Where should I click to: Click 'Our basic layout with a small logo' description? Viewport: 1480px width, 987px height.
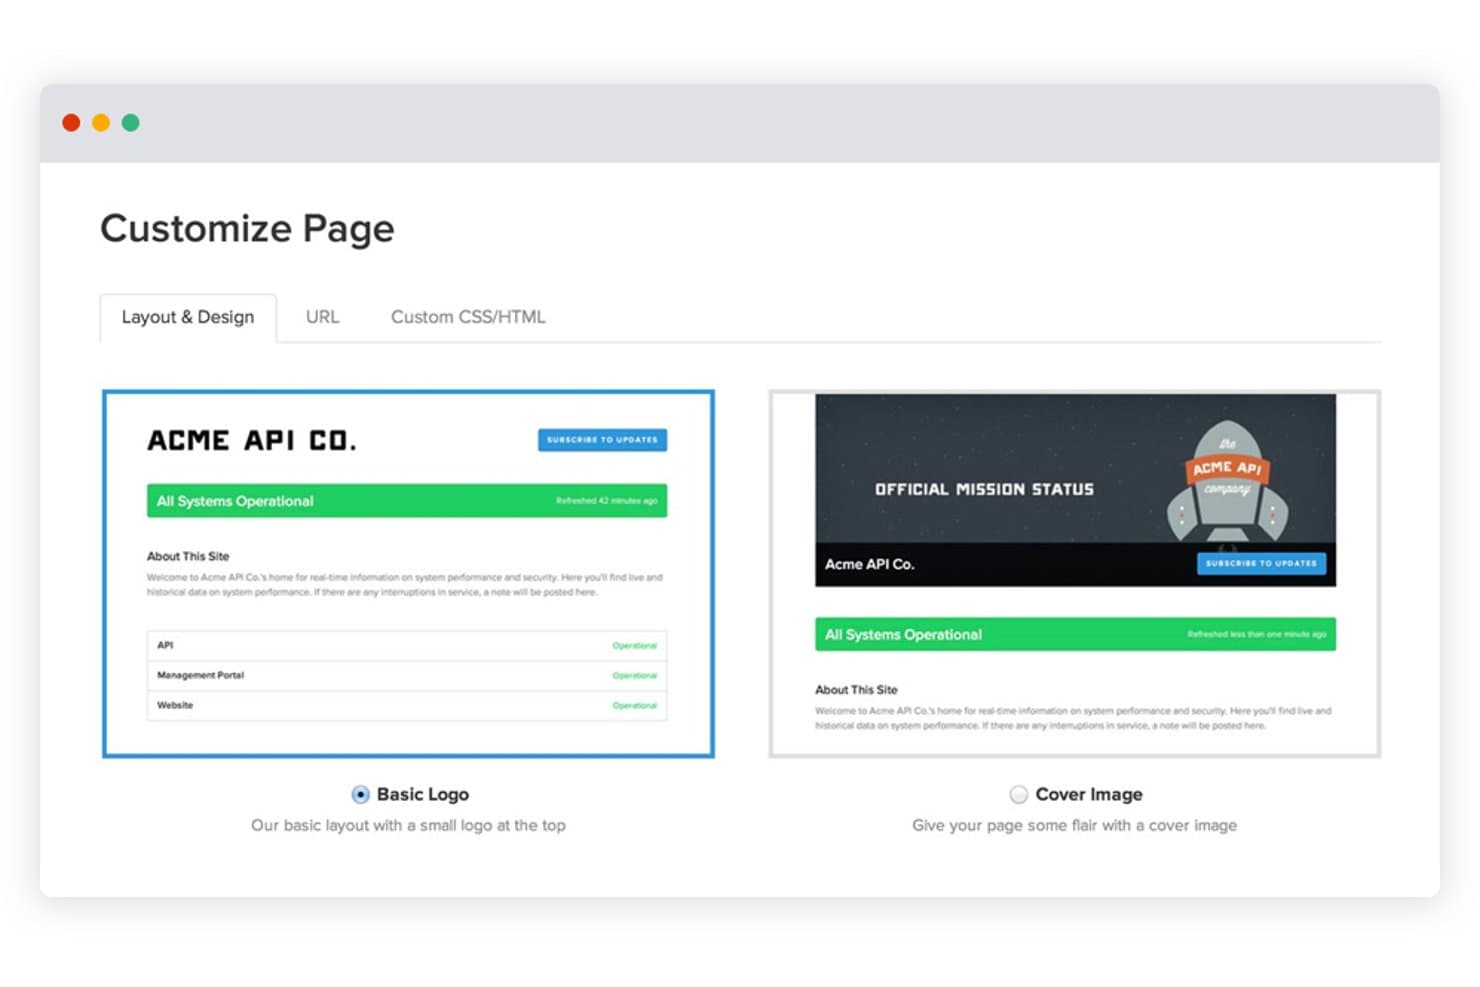[408, 826]
